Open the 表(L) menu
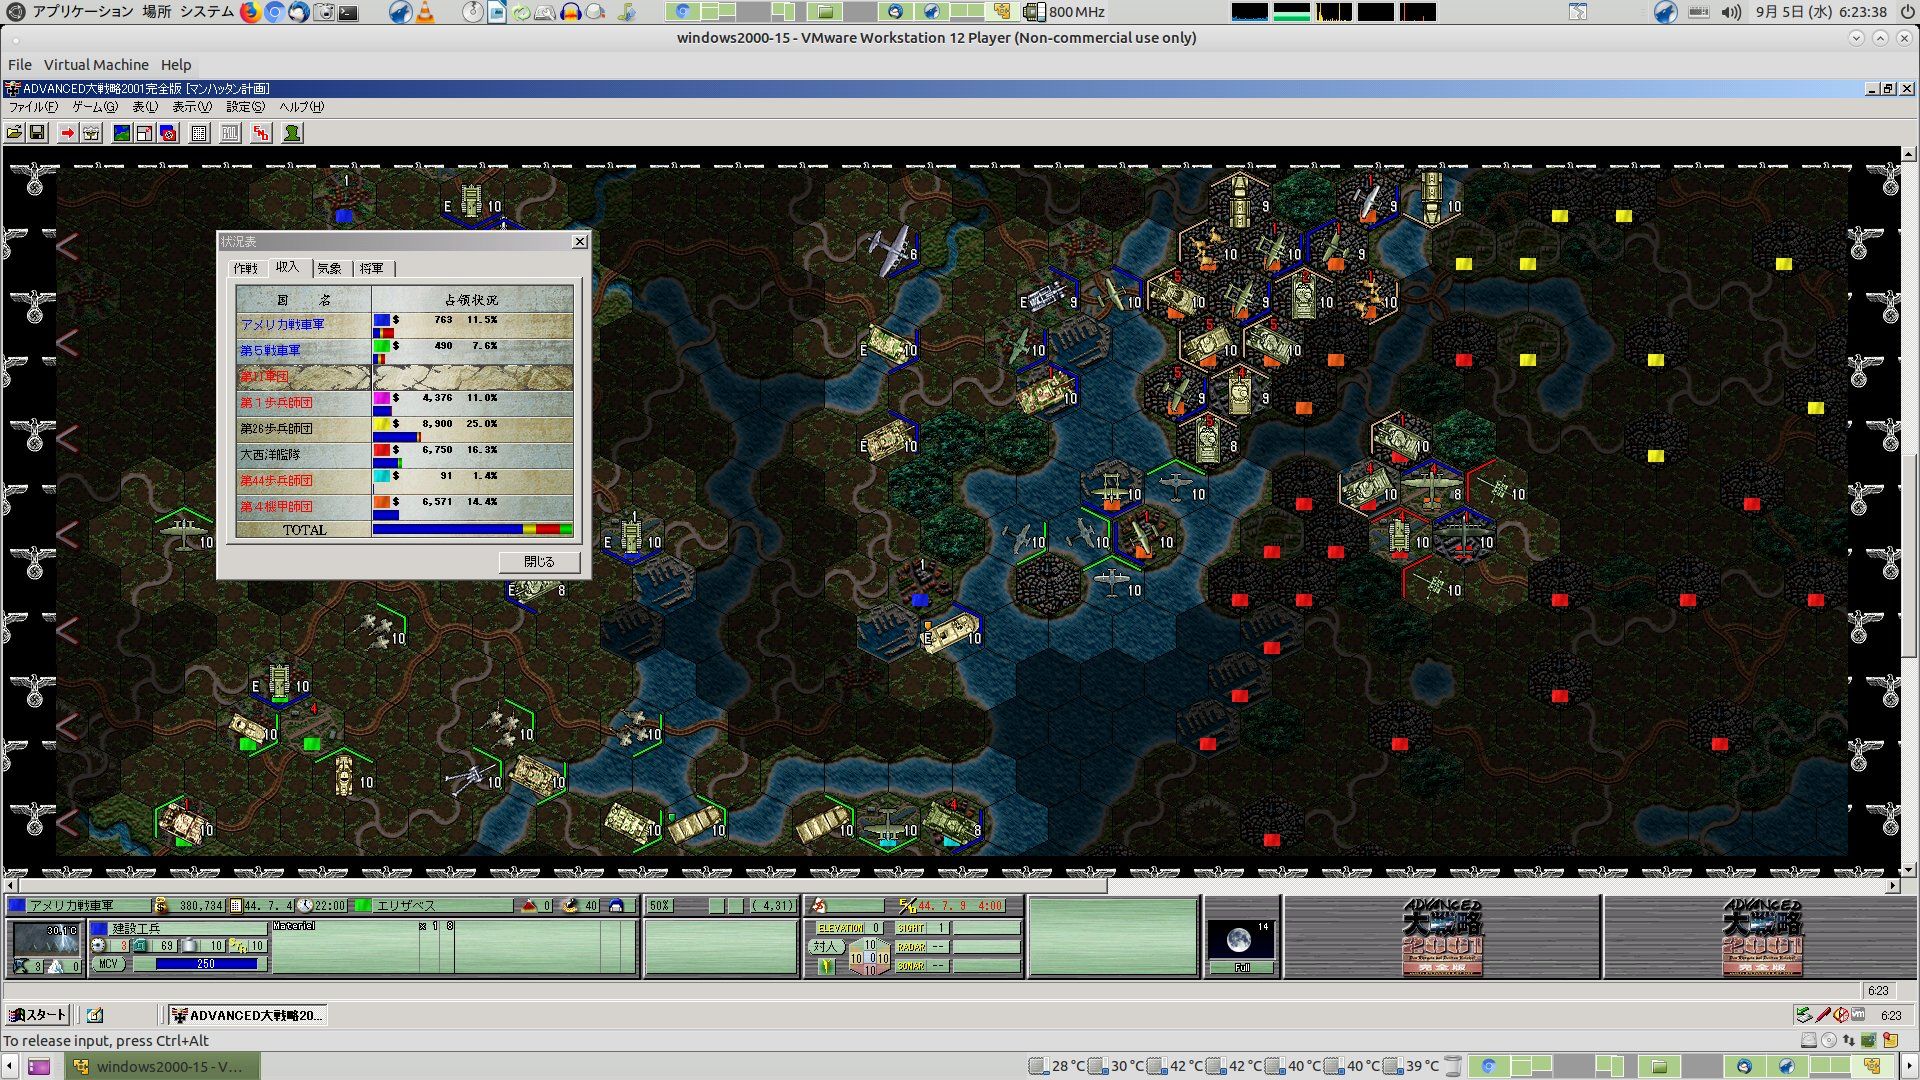 click(x=145, y=107)
